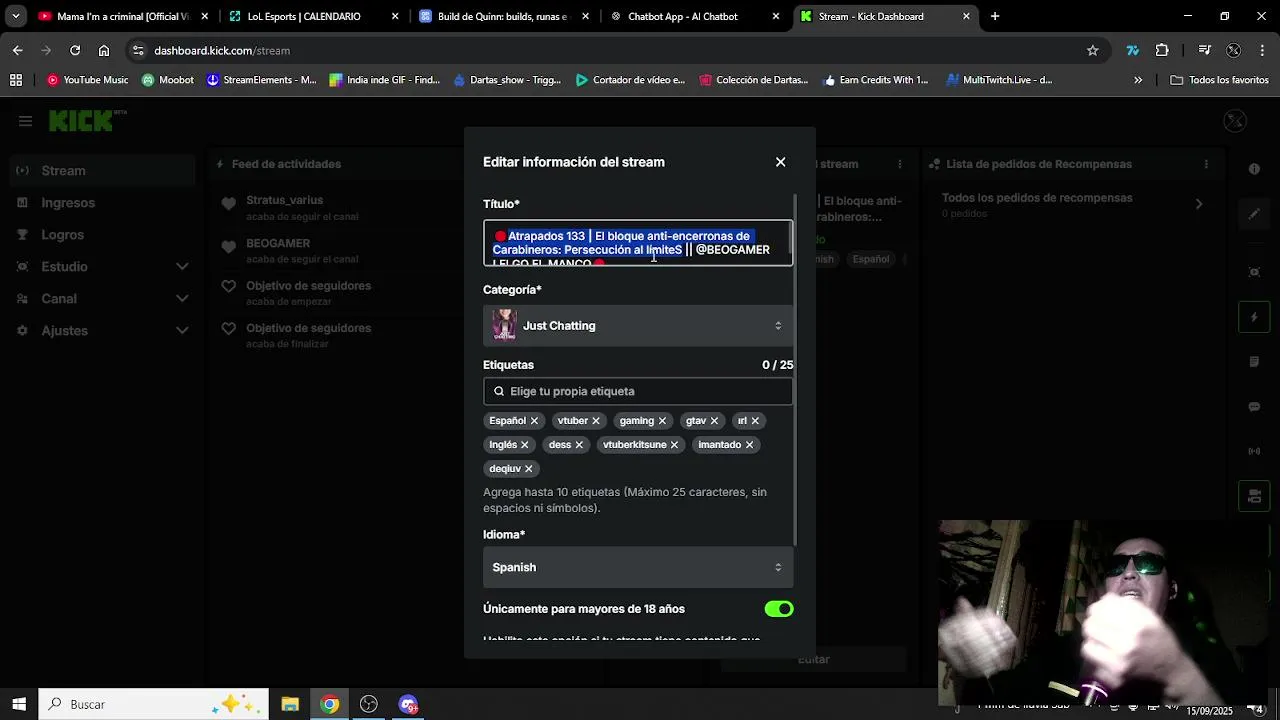Show more bookmarks chevron
The image size is (1280, 720).
pyautogui.click(x=1138, y=80)
